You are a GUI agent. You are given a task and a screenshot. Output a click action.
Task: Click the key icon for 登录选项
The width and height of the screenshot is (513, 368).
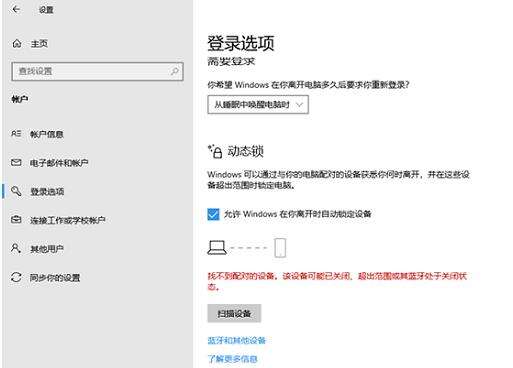(x=16, y=191)
